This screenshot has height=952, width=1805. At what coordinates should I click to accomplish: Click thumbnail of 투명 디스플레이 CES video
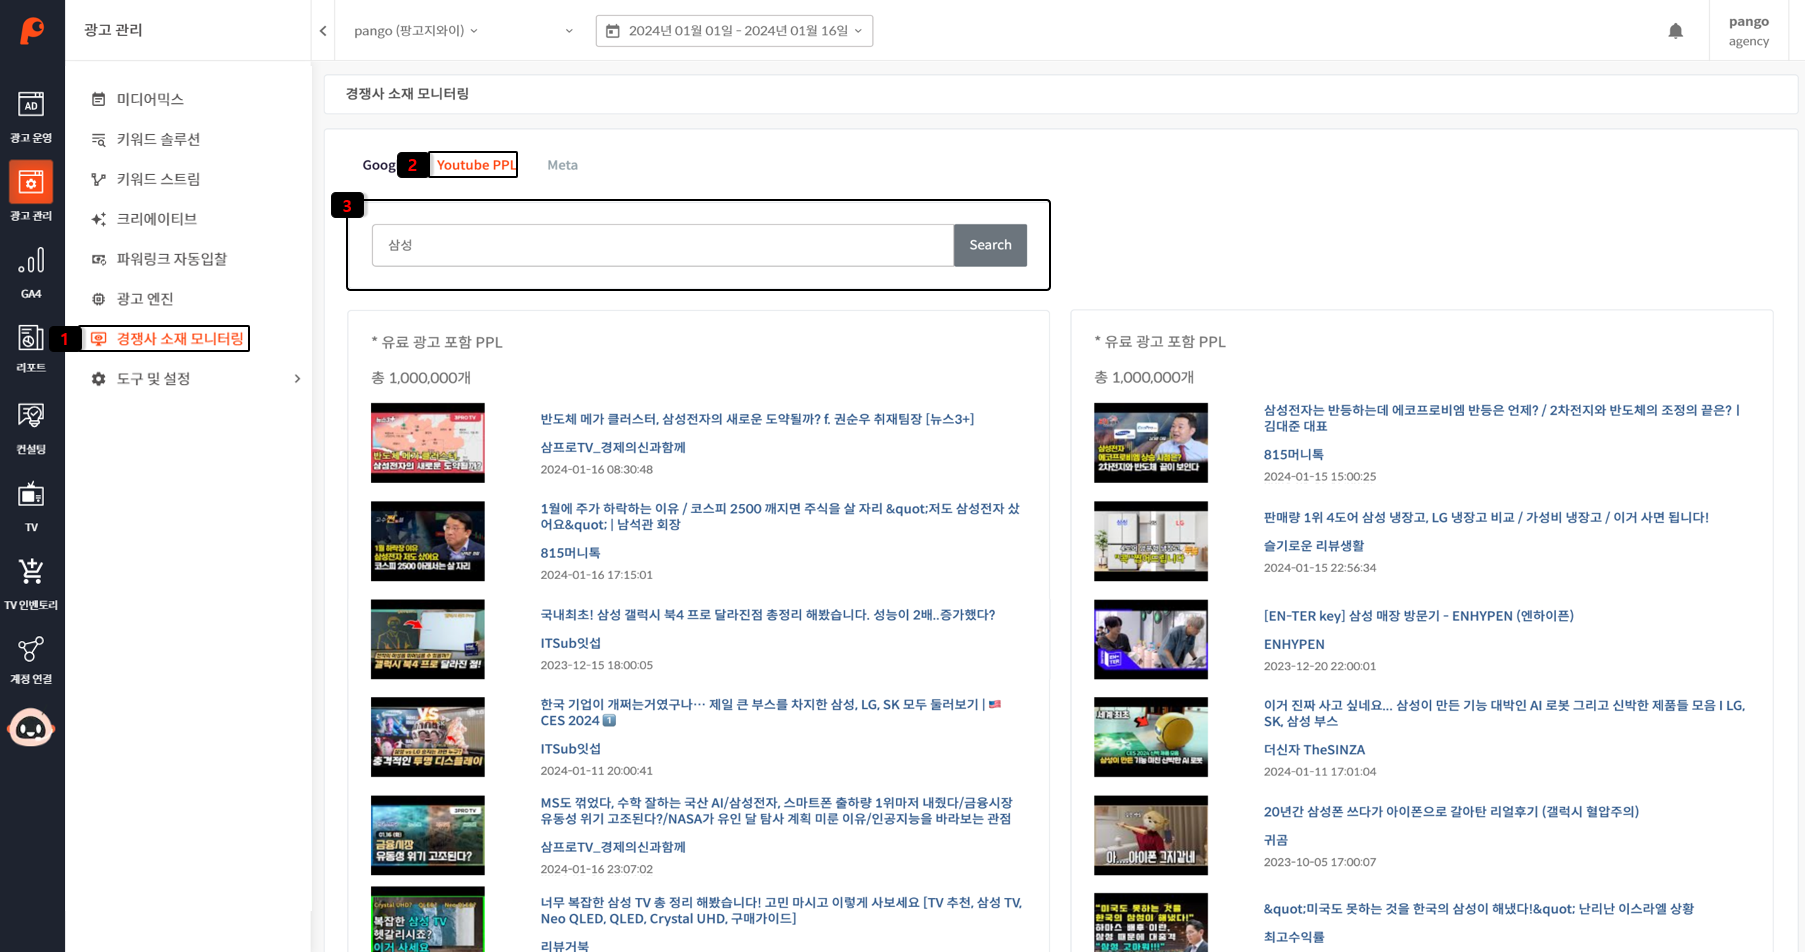pyautogui.click(x=428, y=737)
